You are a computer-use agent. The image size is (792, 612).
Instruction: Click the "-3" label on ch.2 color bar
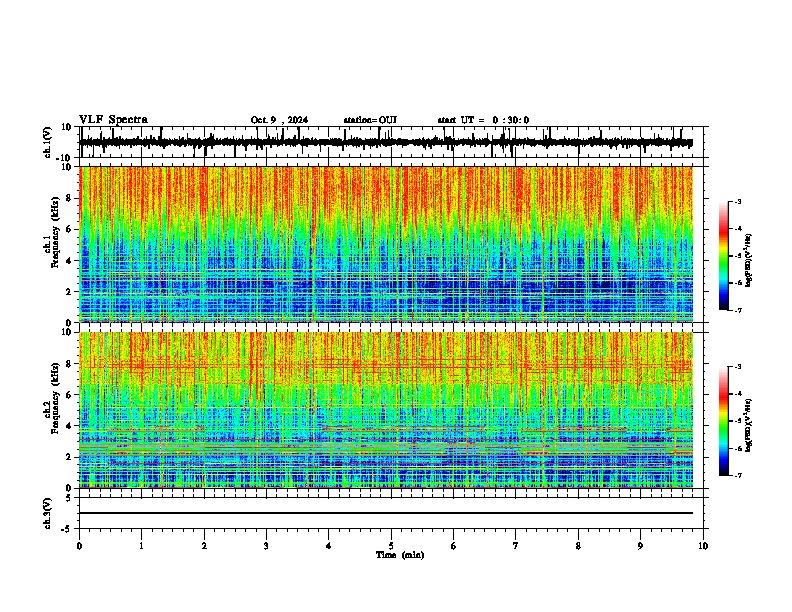point(737,367)
